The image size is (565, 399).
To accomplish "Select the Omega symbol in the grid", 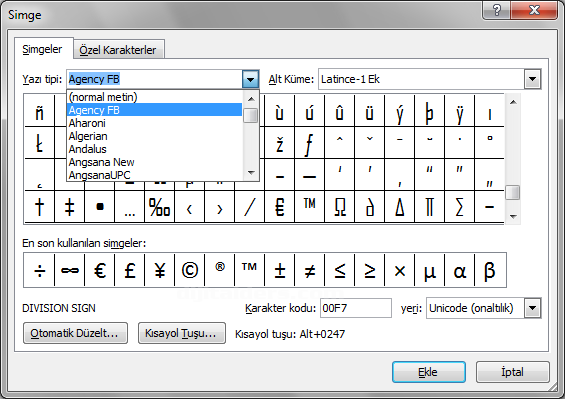I will [339, 207].
